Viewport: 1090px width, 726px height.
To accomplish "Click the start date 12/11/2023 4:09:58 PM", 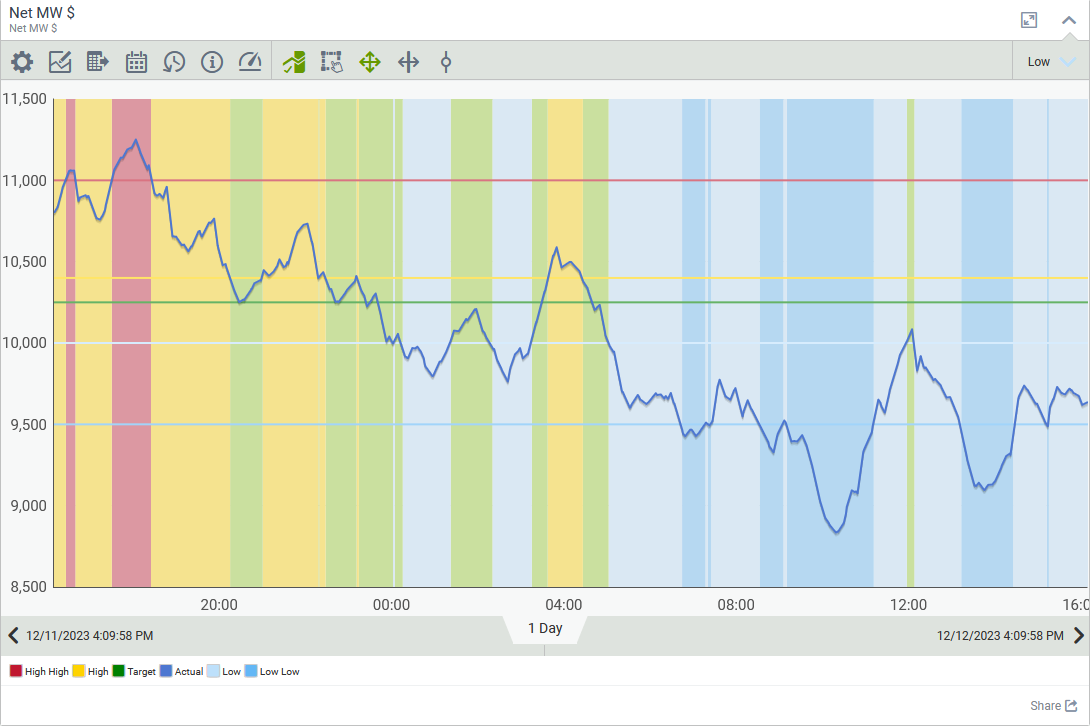I will click(x=90, y=636).
